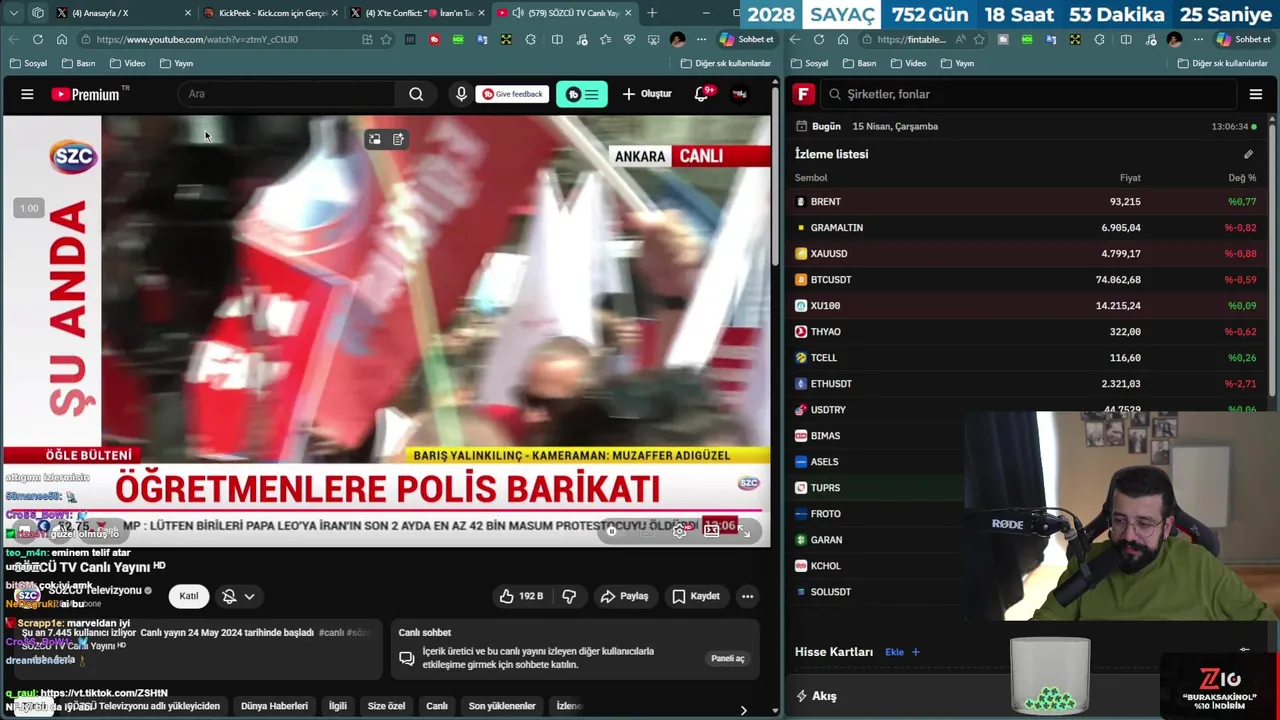Open Copilot Sohbet et in right browser

1243,39
